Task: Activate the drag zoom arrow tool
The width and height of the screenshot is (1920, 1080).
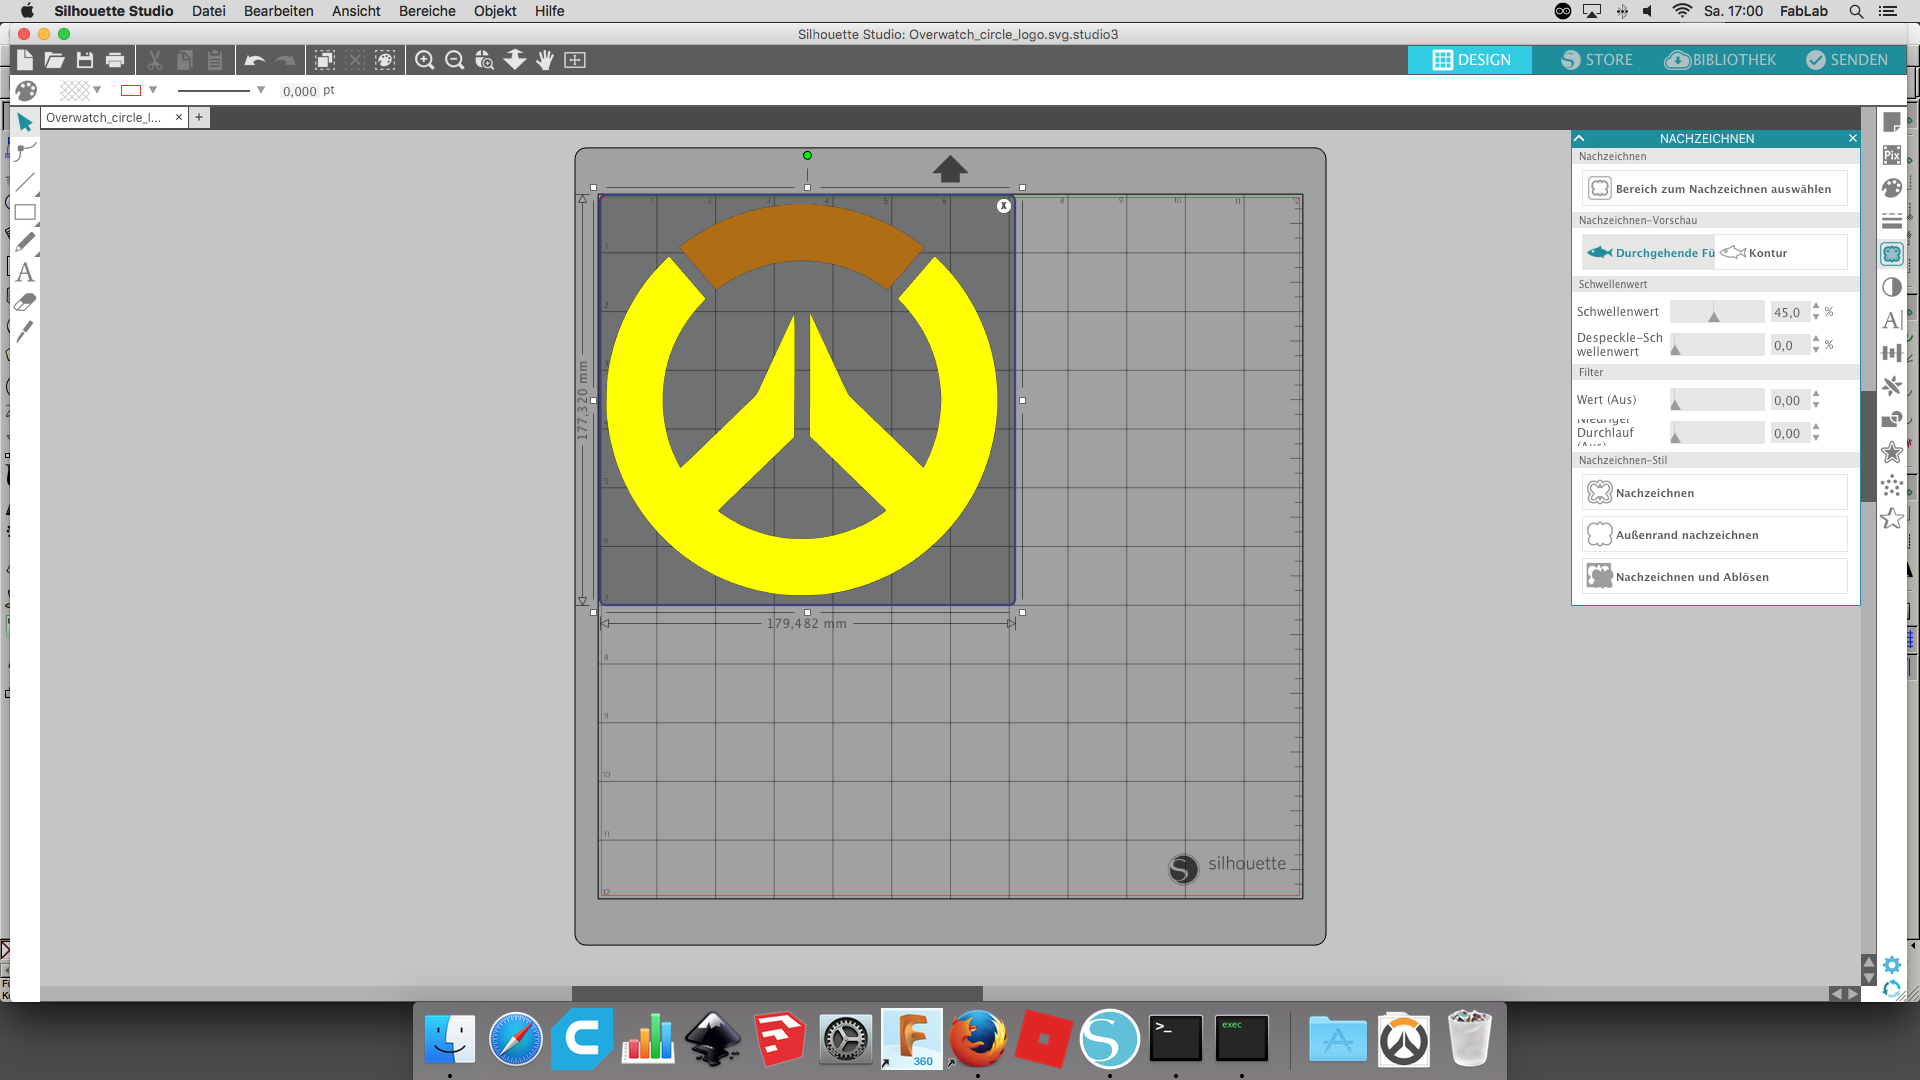Action: coord(514,60)
